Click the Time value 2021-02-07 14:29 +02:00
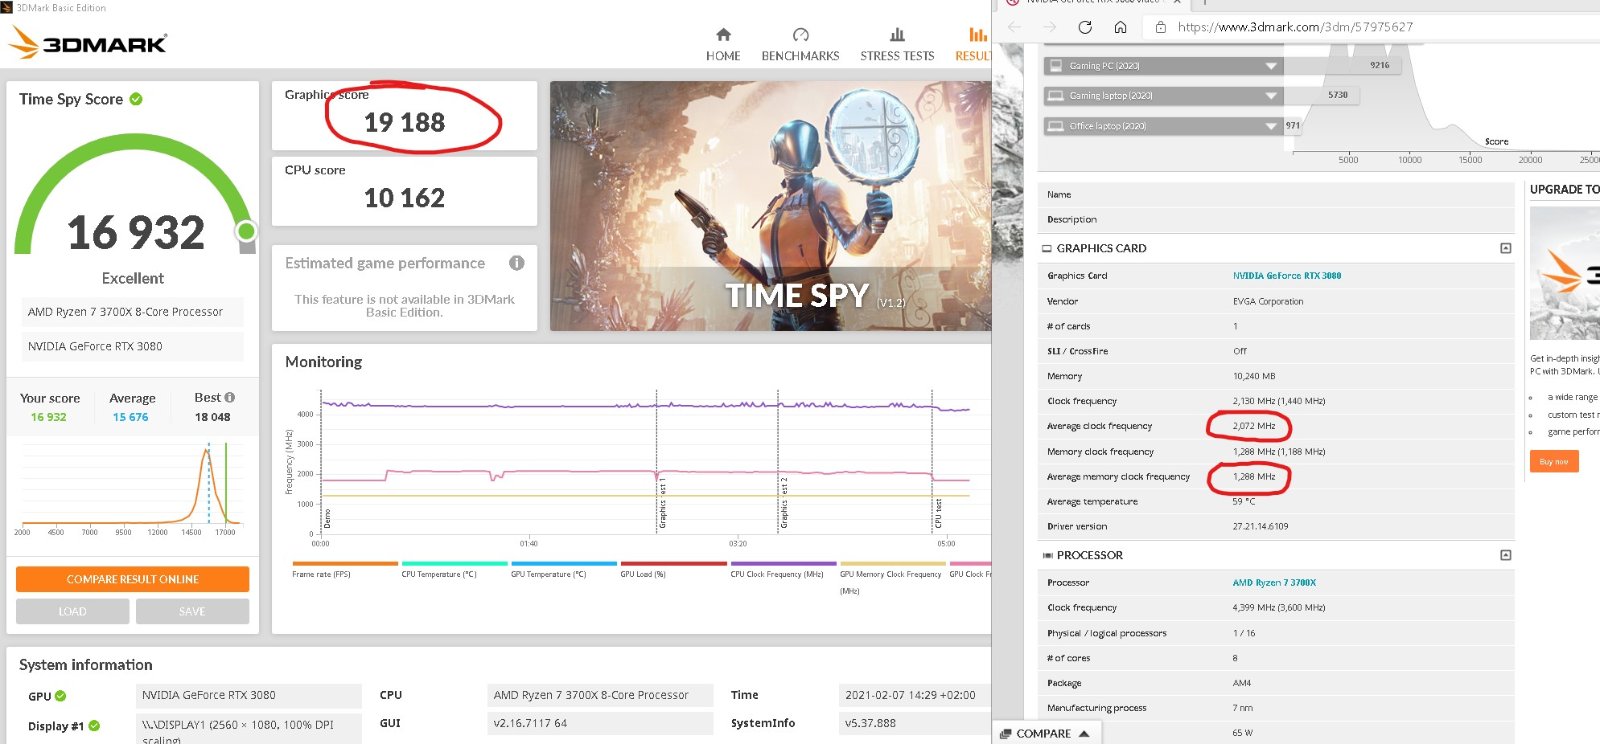Screen dimensions: 1600x744 [x=910, y=695]
